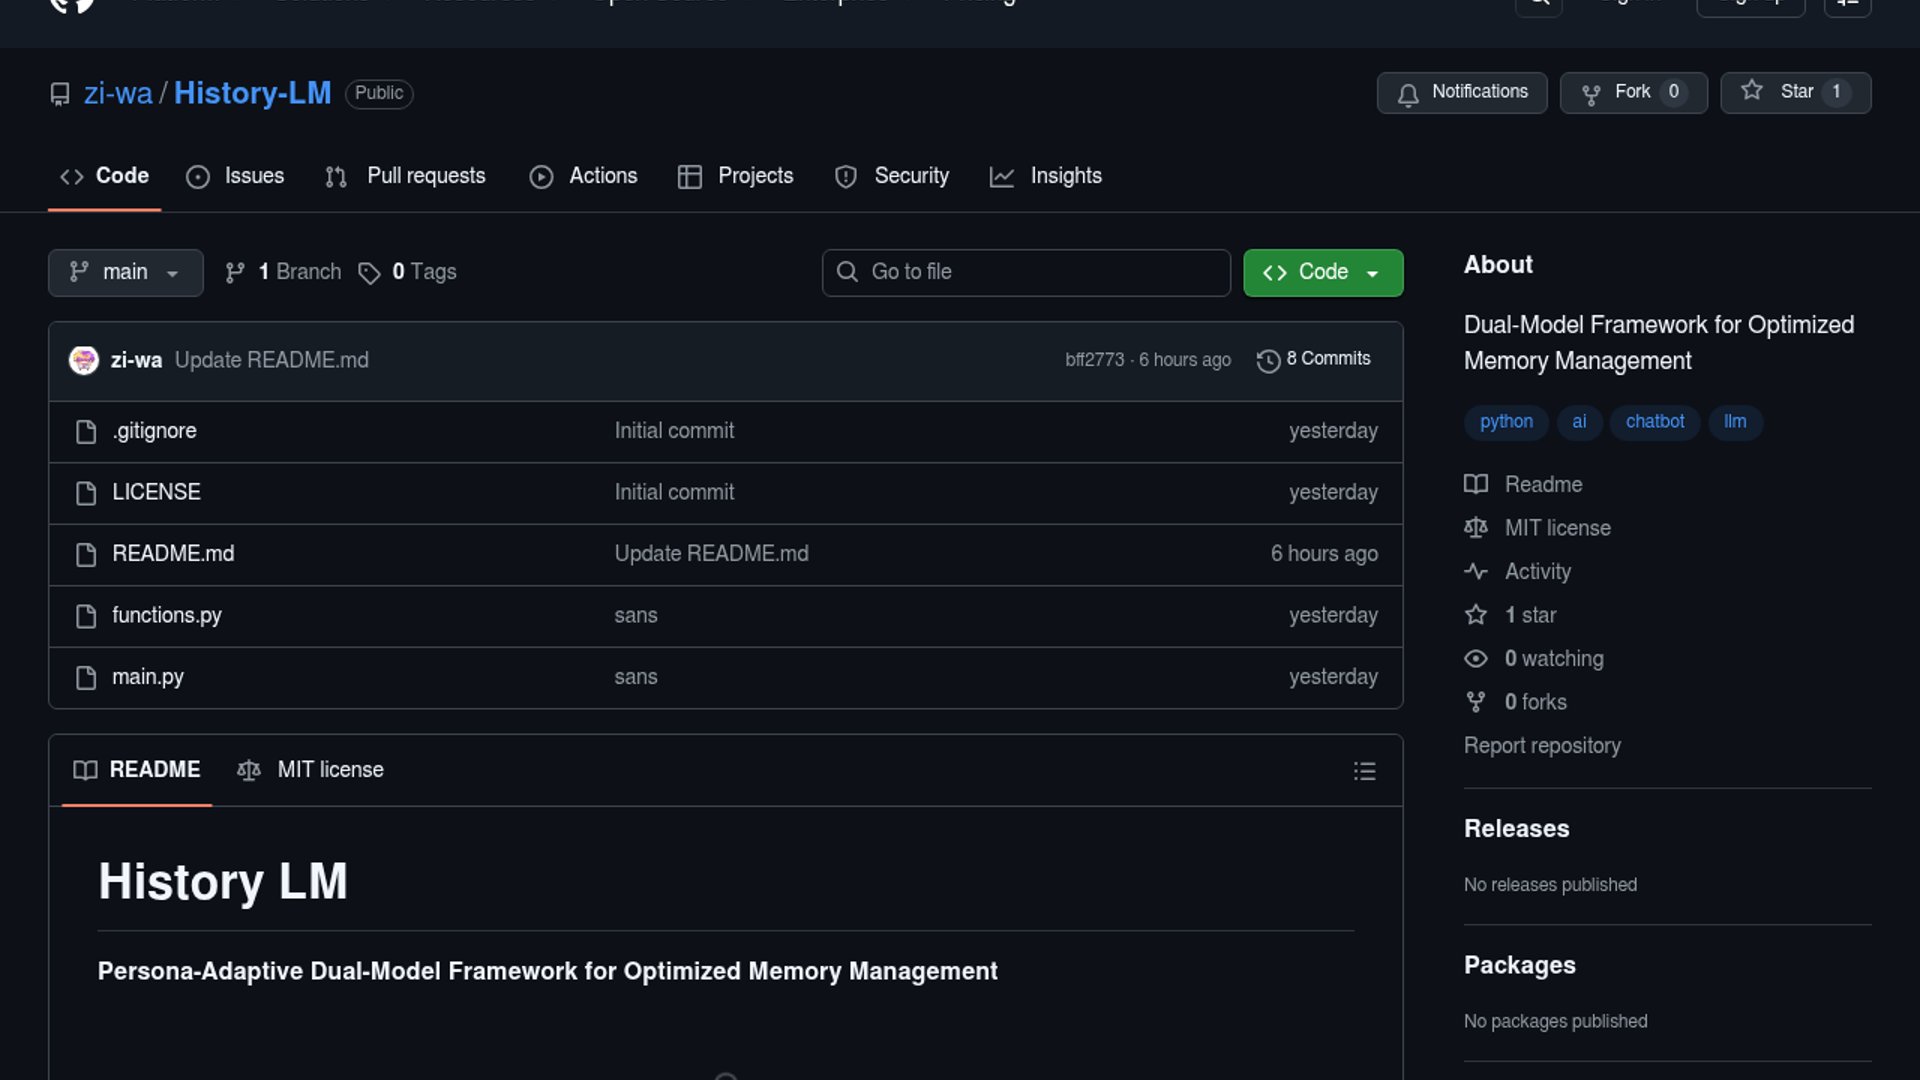Click the commits history clock icon
Screen dimensions: 1920x1080
tap(1268, 361)
